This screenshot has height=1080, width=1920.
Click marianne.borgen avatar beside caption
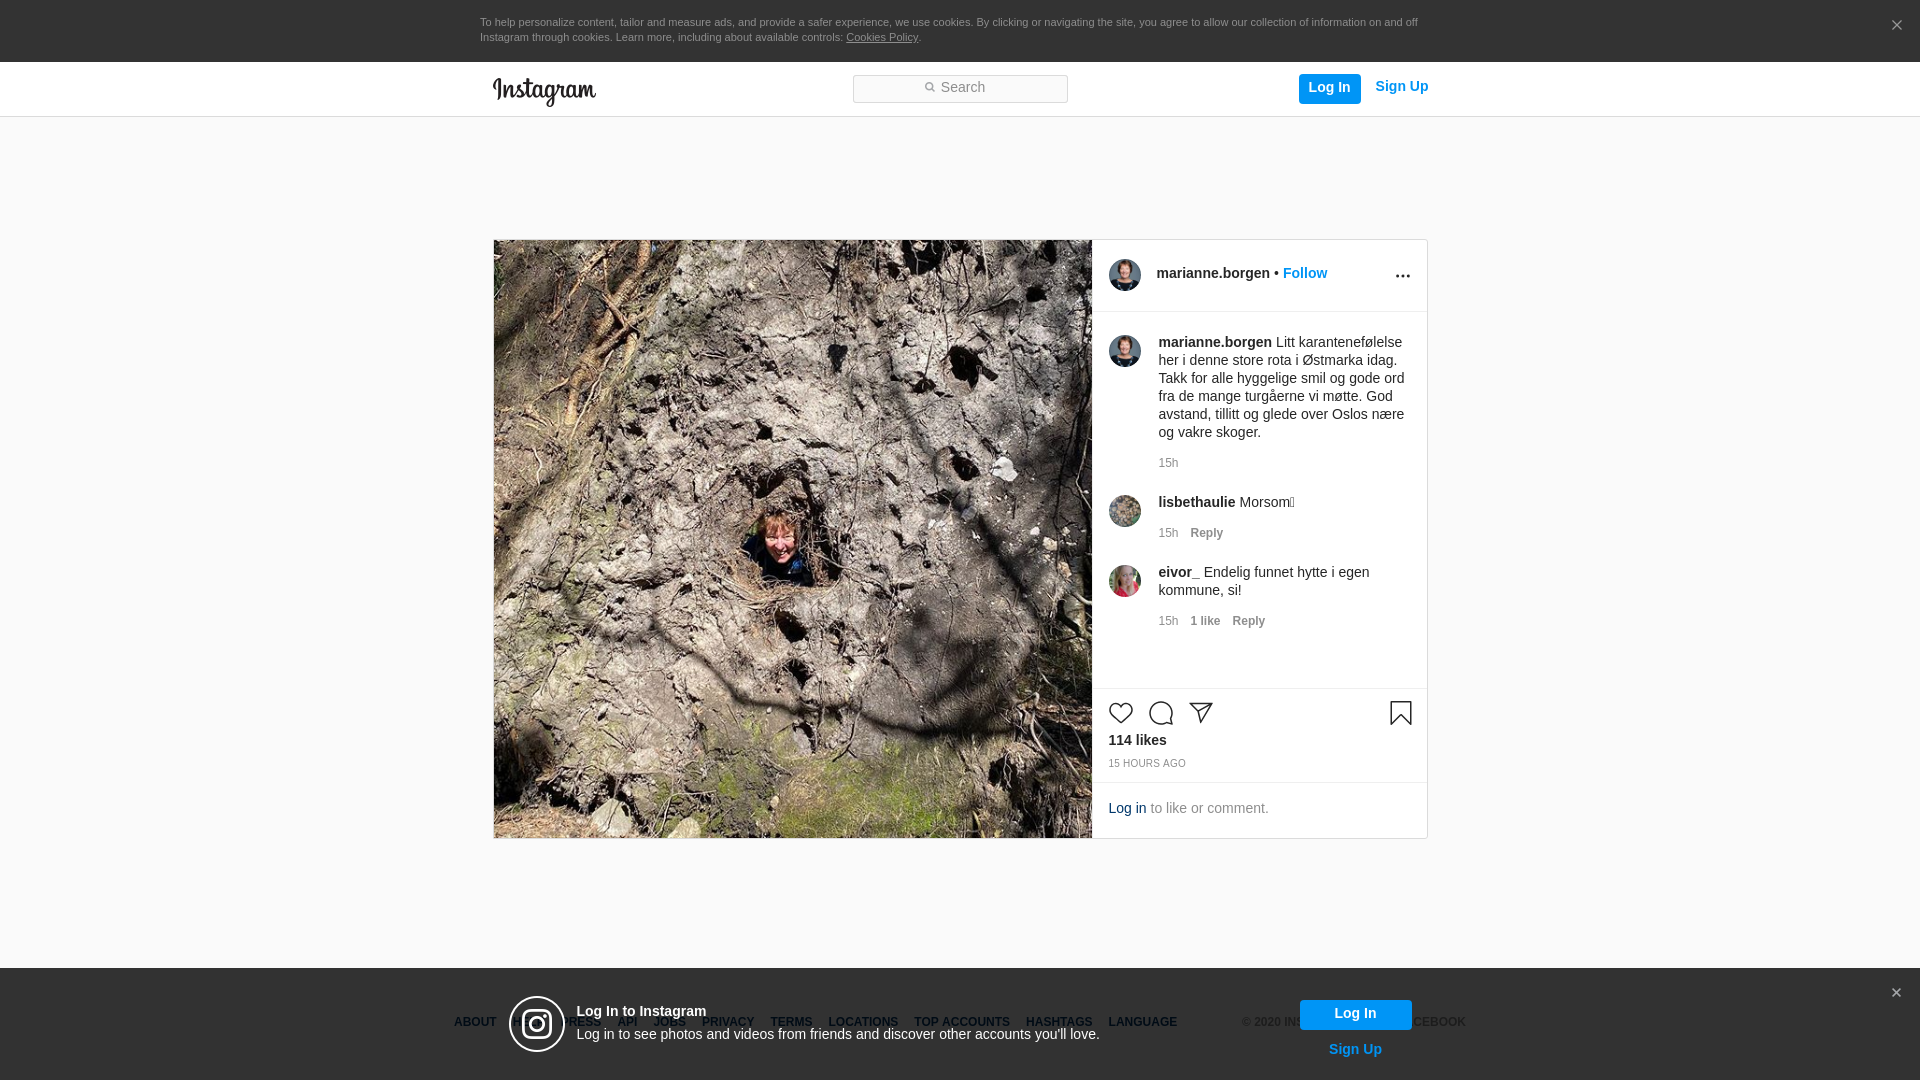1125,351
